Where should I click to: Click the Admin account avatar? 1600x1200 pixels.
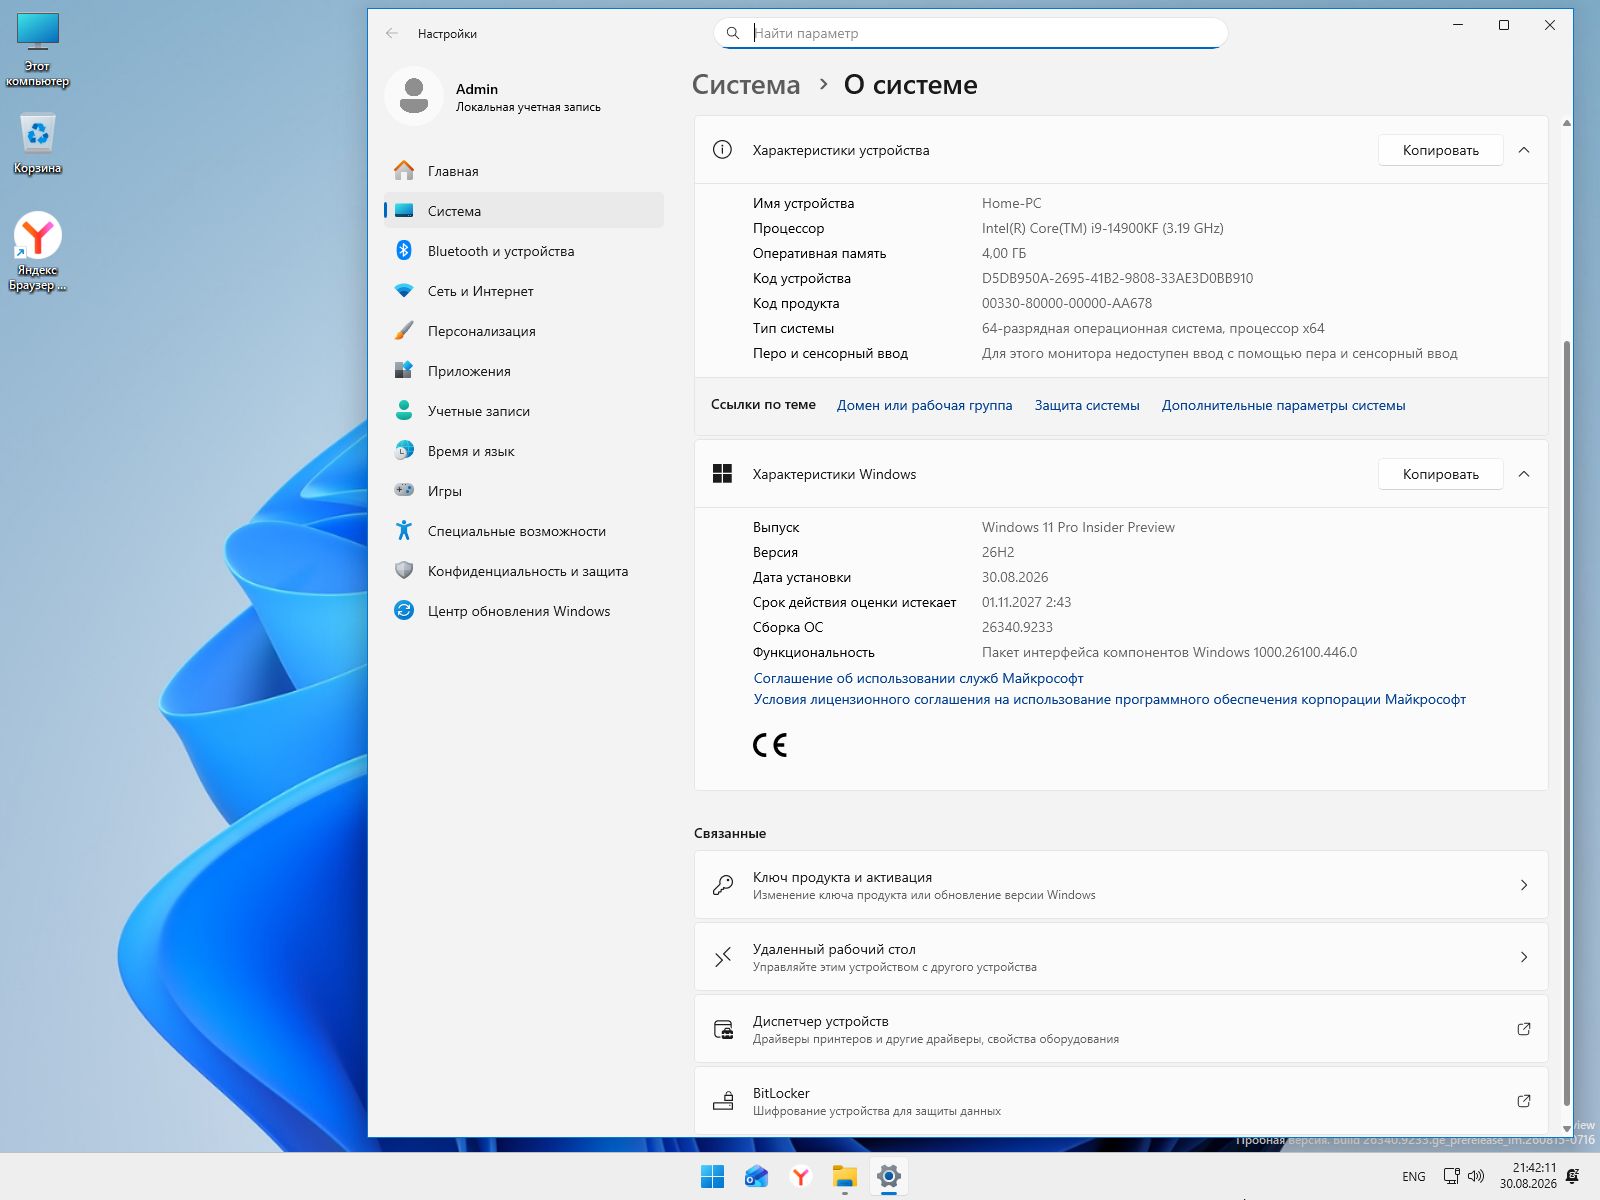pos(414,96)
